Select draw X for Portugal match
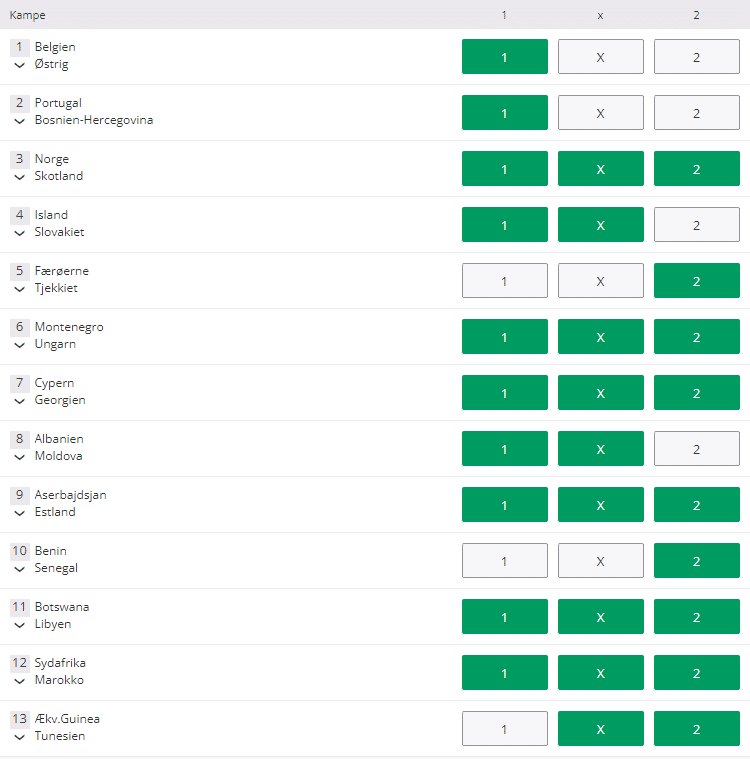Image resolution: width=750 pixels, height=759 pixels. click(600, 113)
